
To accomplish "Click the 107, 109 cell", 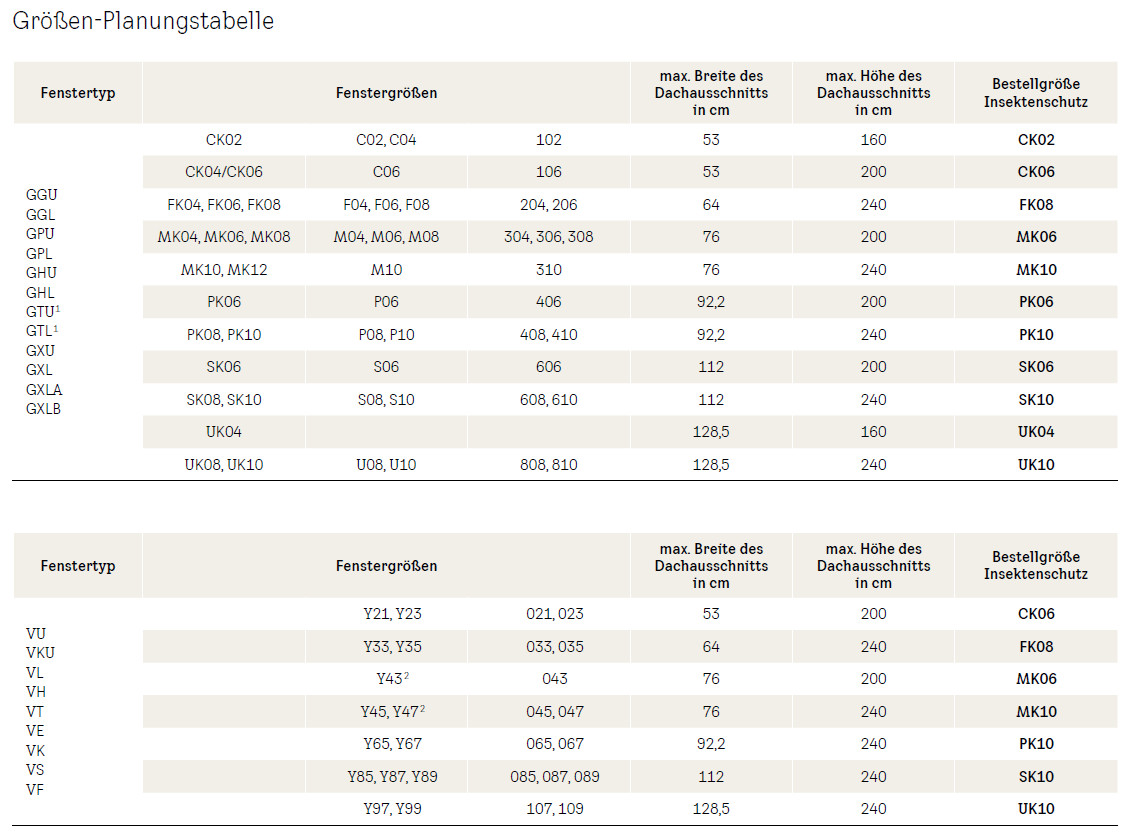I will coord(554,808).
